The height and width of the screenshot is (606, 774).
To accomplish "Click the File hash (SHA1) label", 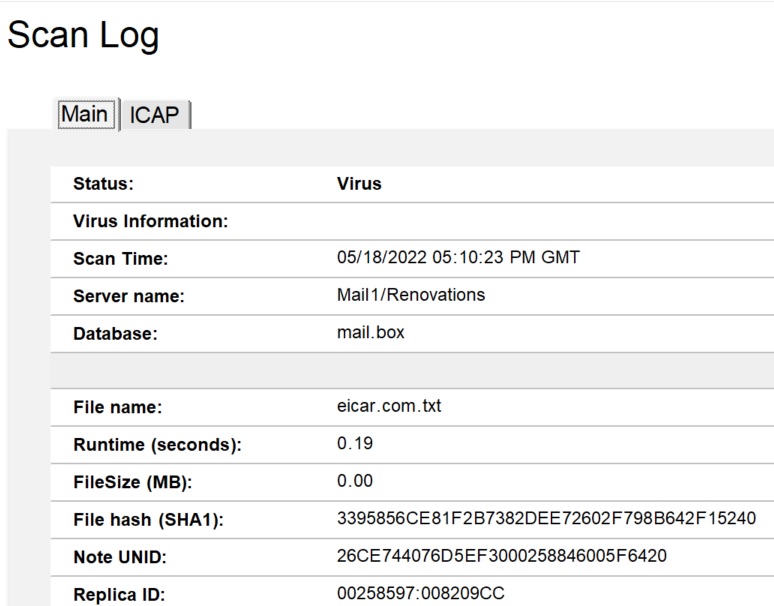I will [x=148, y=520].
